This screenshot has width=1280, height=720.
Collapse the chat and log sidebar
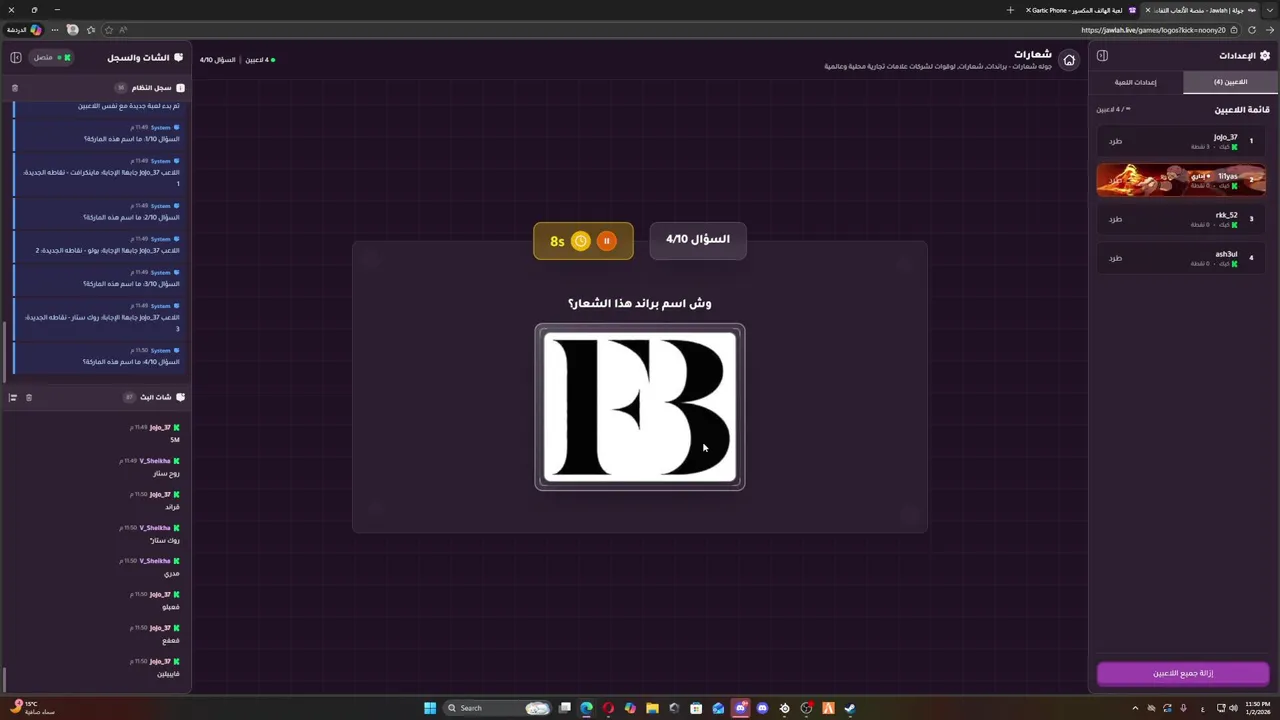point(16,57)
